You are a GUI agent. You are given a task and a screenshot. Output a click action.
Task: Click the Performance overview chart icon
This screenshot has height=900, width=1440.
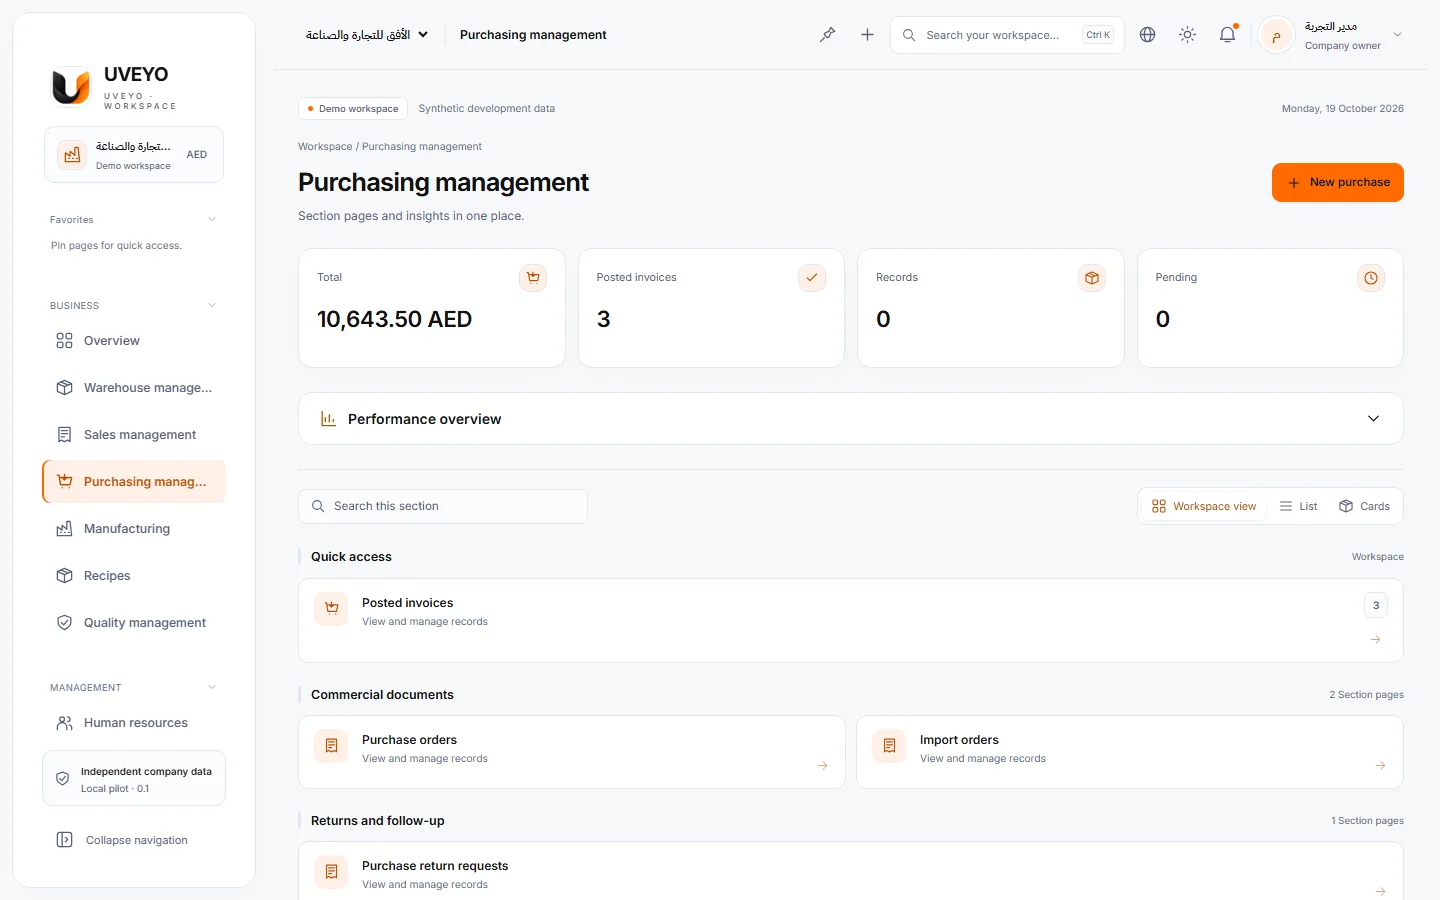(328, 419)
